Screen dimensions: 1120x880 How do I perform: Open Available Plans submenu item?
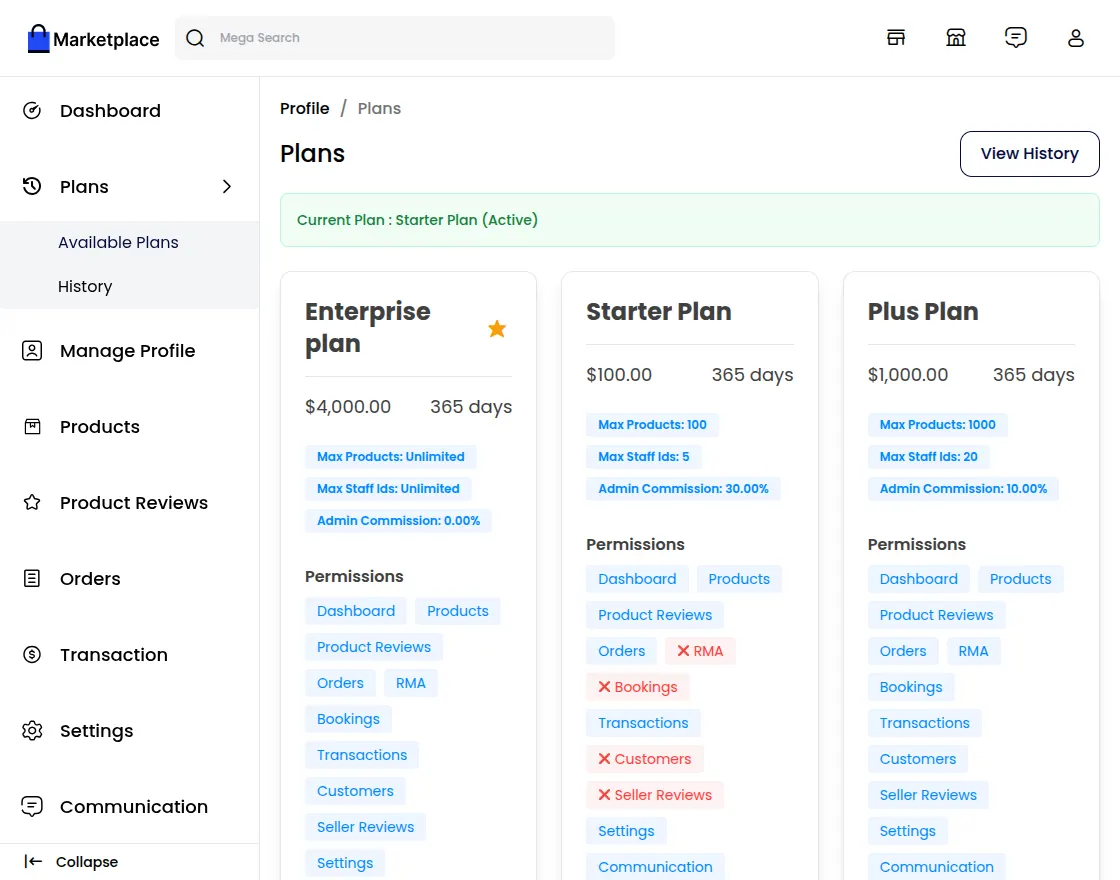coord(118,243)
